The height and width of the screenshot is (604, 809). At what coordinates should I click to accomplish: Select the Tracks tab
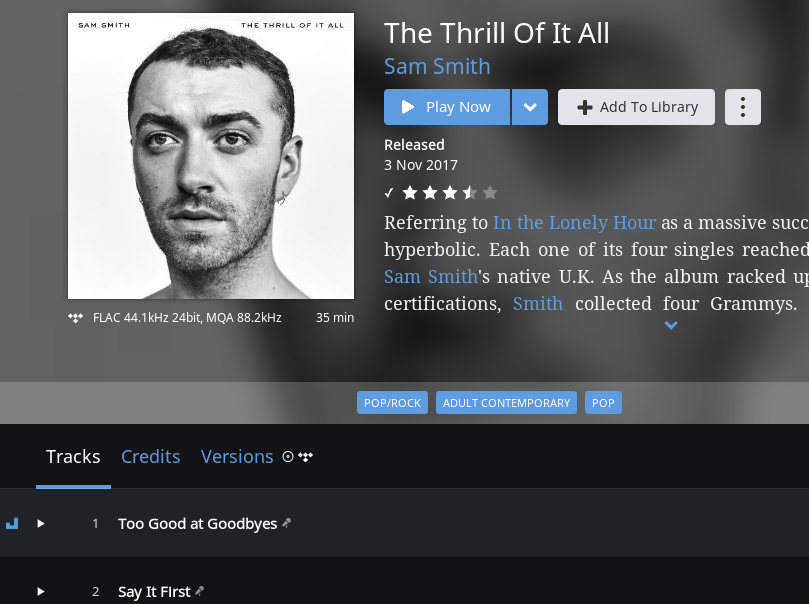(x=73, y=456)
